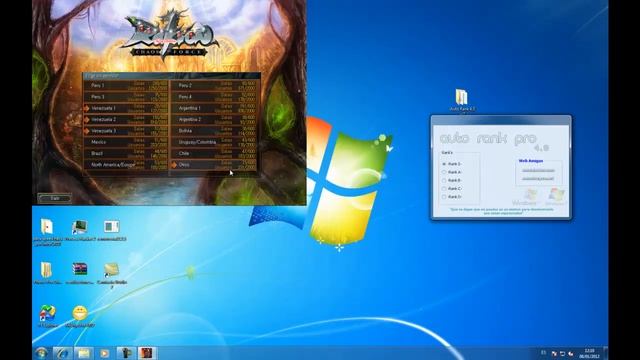
Task: Choose the Peru 2 server
Action: click(x=213, y=85)
